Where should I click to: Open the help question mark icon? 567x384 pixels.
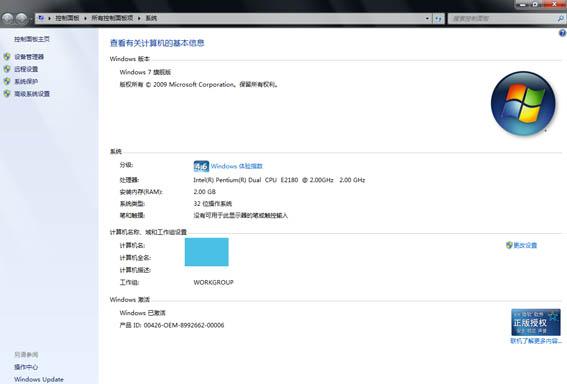pyautogui.click(x=562, y=33)
